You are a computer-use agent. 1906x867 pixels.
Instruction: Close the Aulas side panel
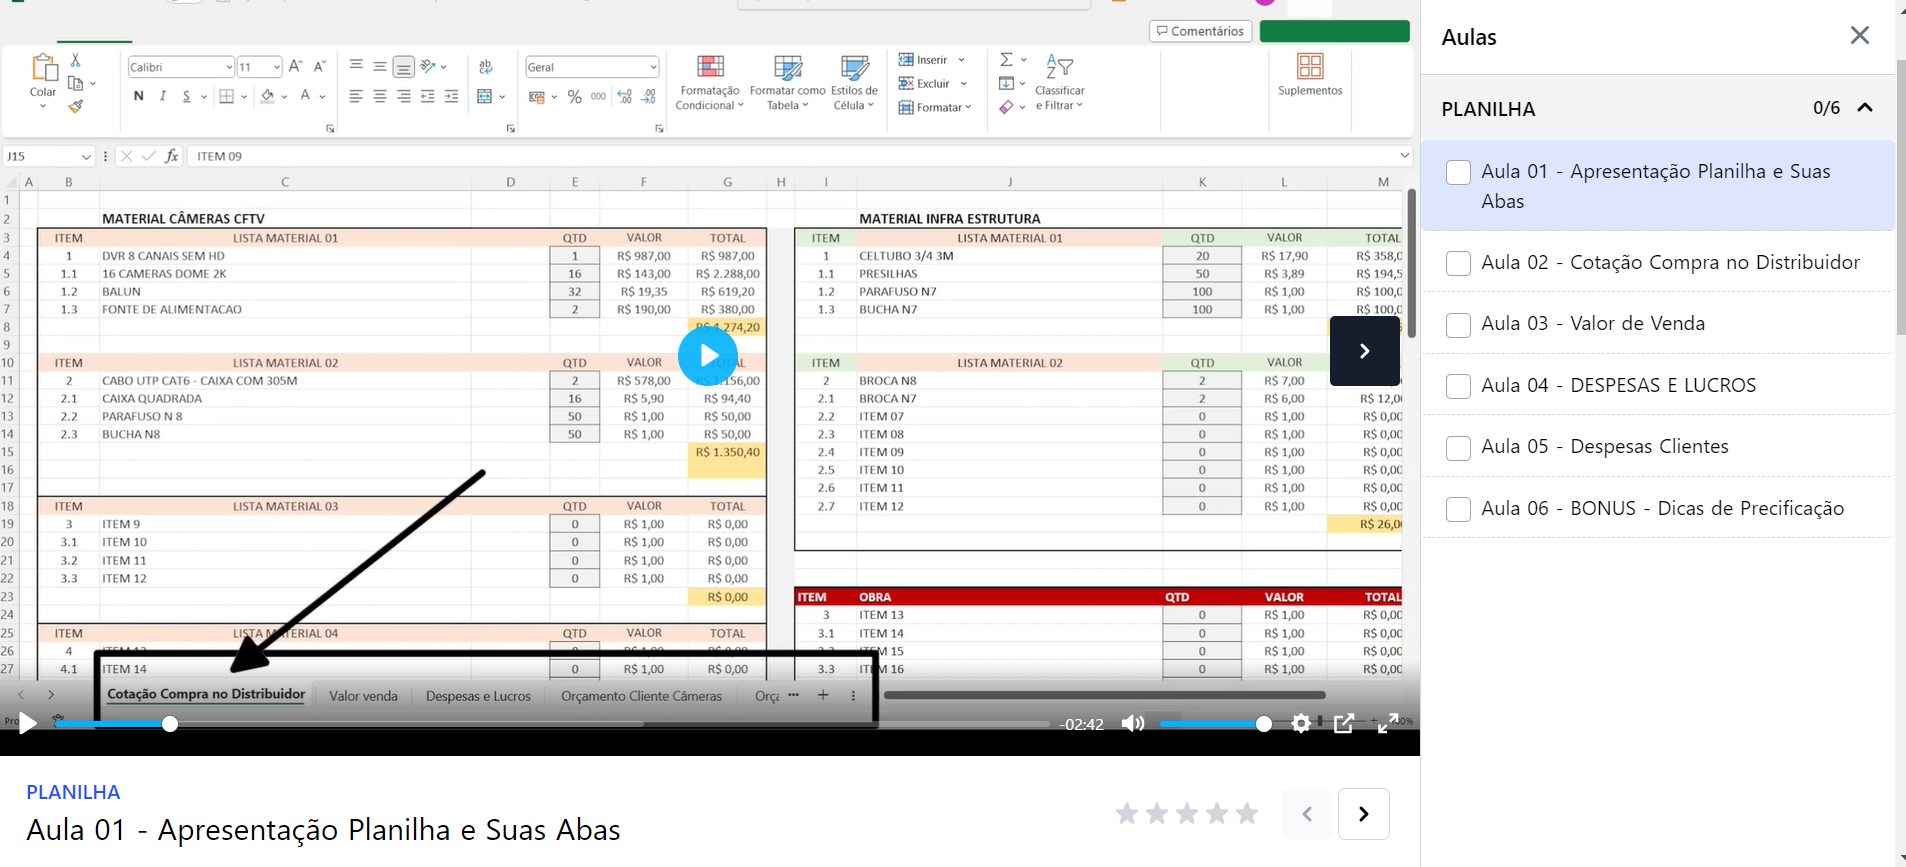pos(1860,36)
